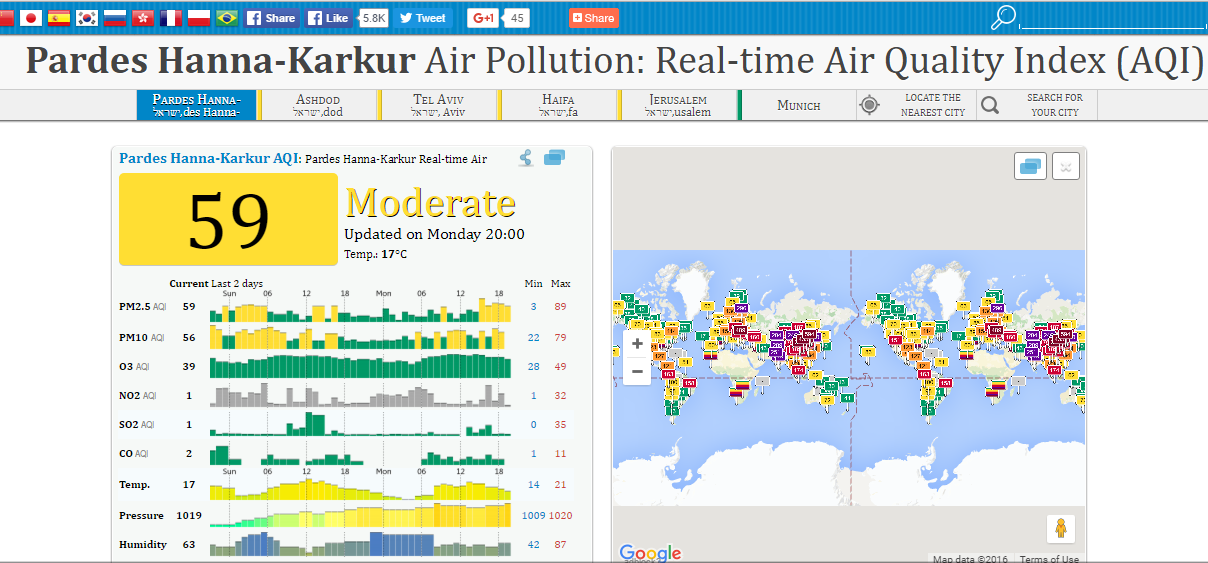Select the Brazilian flag icon
Image resolution: width=1208 pixels, height=563 pixels.
tap(227, 18)
